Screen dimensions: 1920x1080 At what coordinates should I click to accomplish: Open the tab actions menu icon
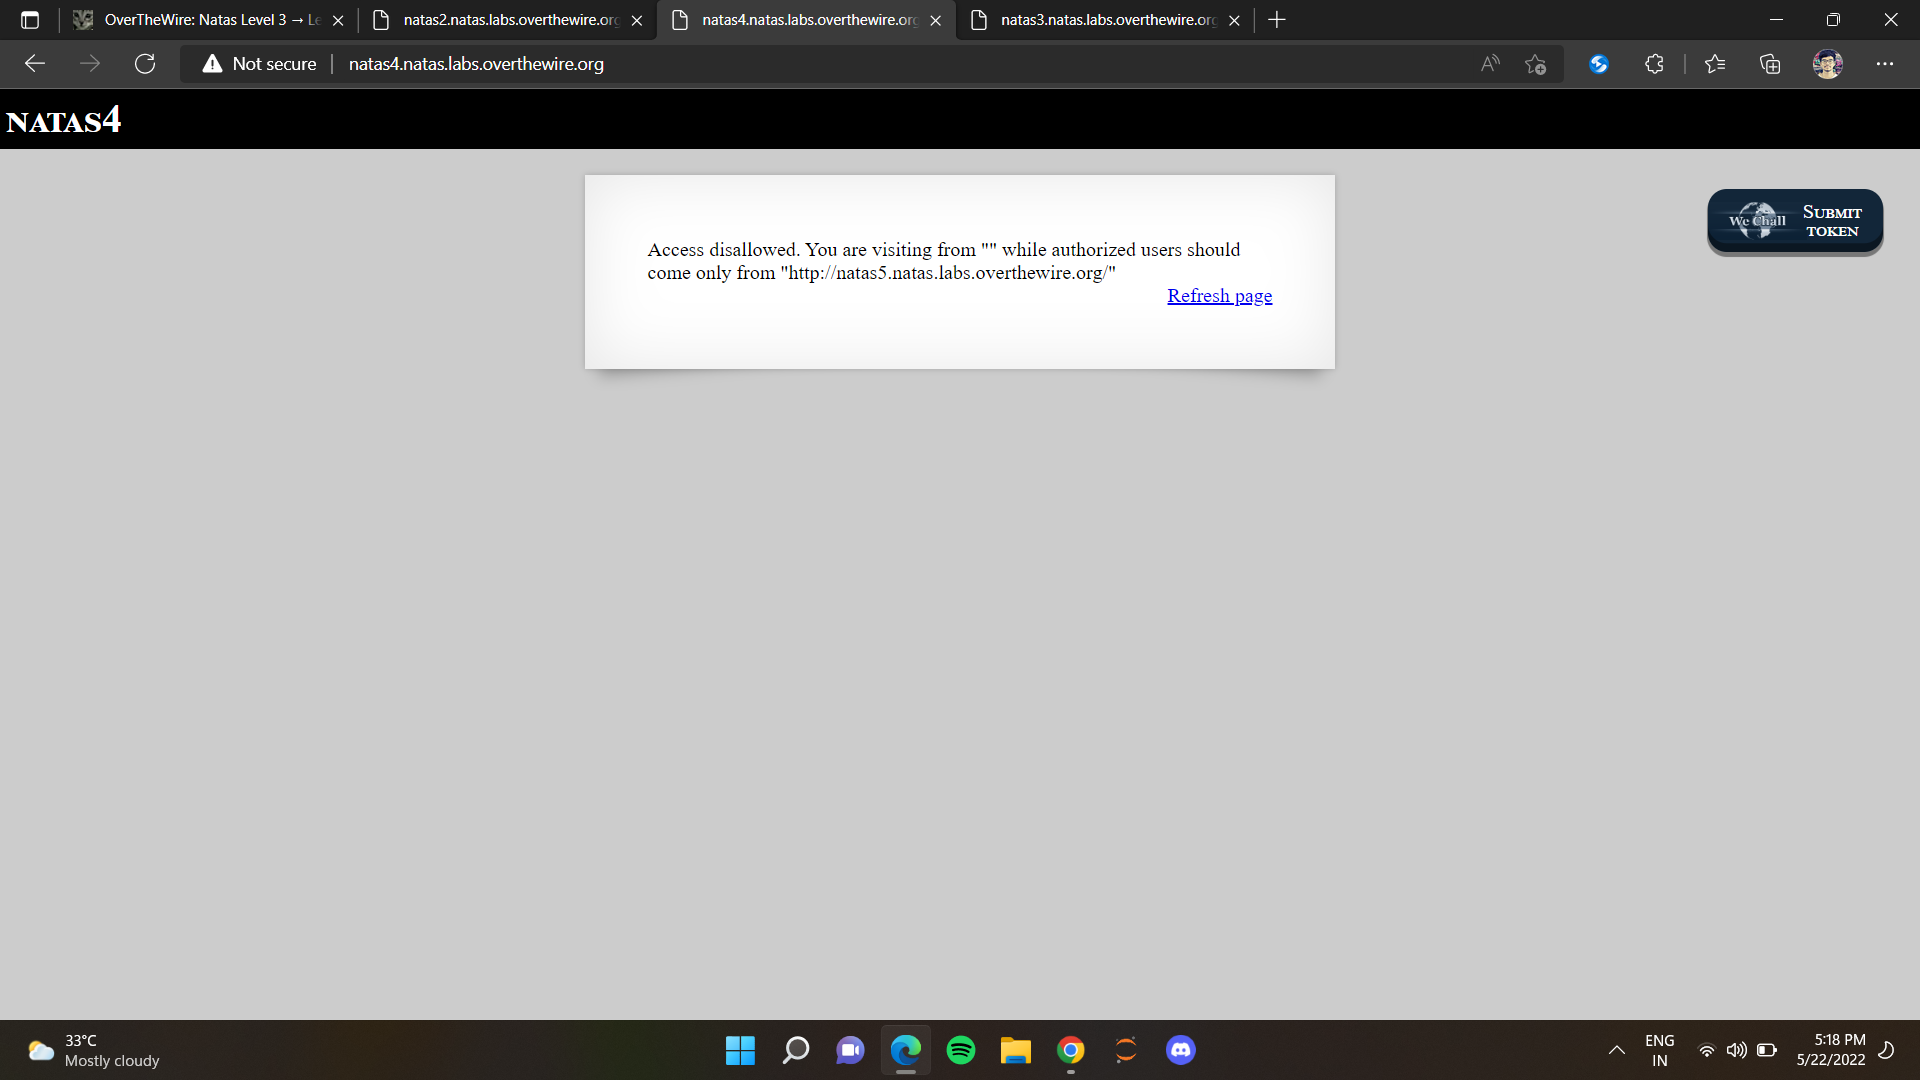tap(30, 20)
